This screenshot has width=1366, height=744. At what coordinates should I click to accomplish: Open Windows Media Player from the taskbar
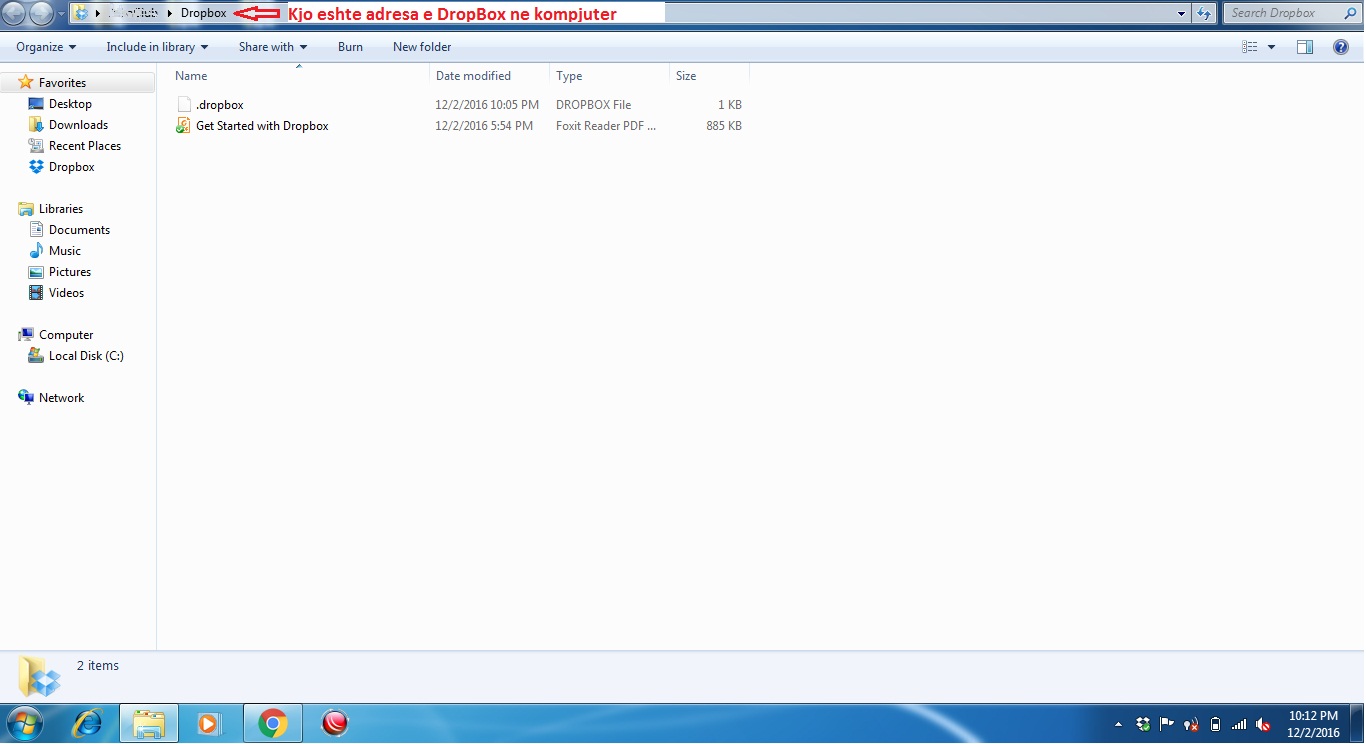pyautogui.click(x=209, y=723)
